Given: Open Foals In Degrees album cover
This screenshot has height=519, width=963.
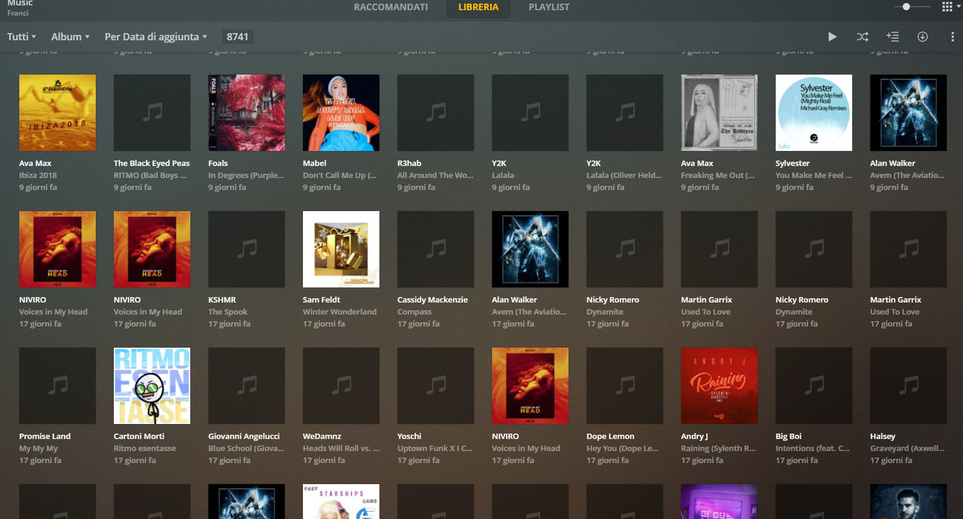Looking at the screenshot, I should pos(246,112).
